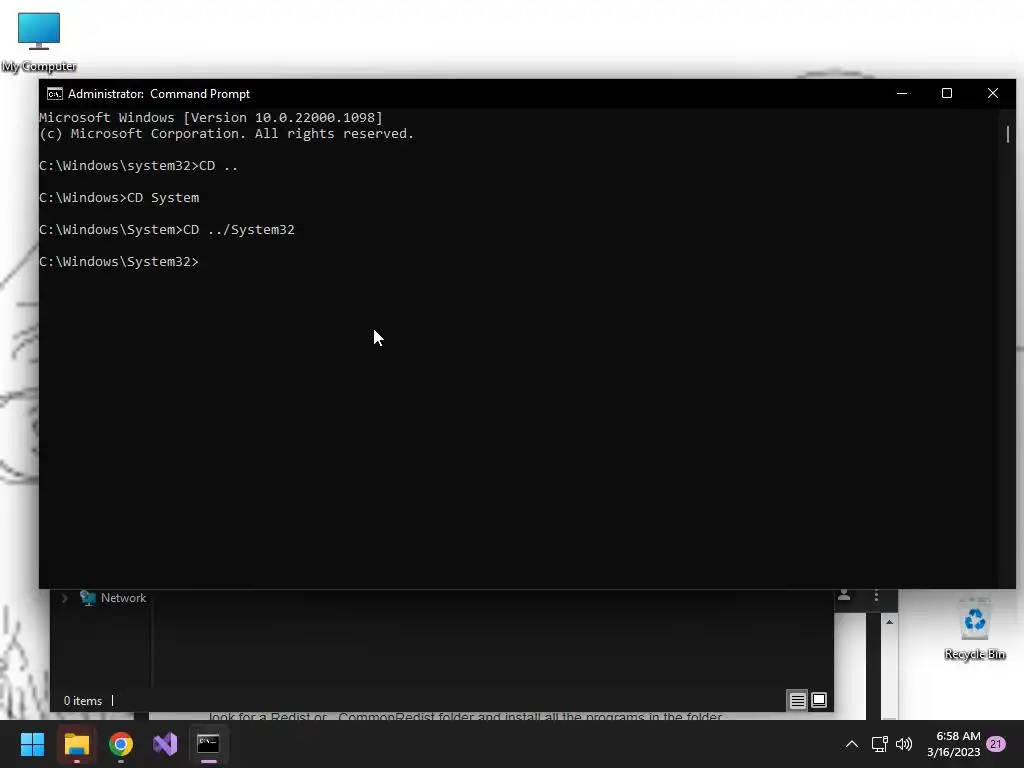Click the Microsoft Windows version line

[211, 118]
